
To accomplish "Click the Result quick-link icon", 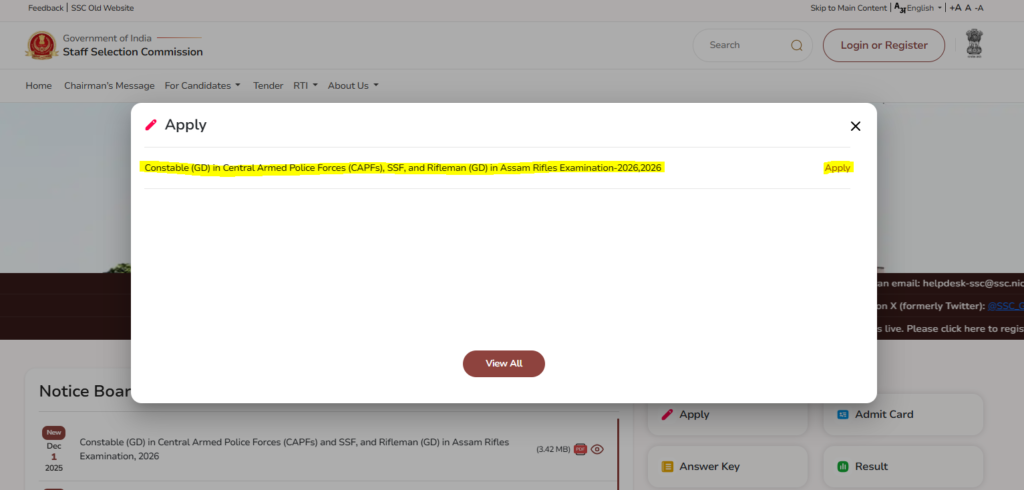I will pyautogui.click(x=843, y=466).
